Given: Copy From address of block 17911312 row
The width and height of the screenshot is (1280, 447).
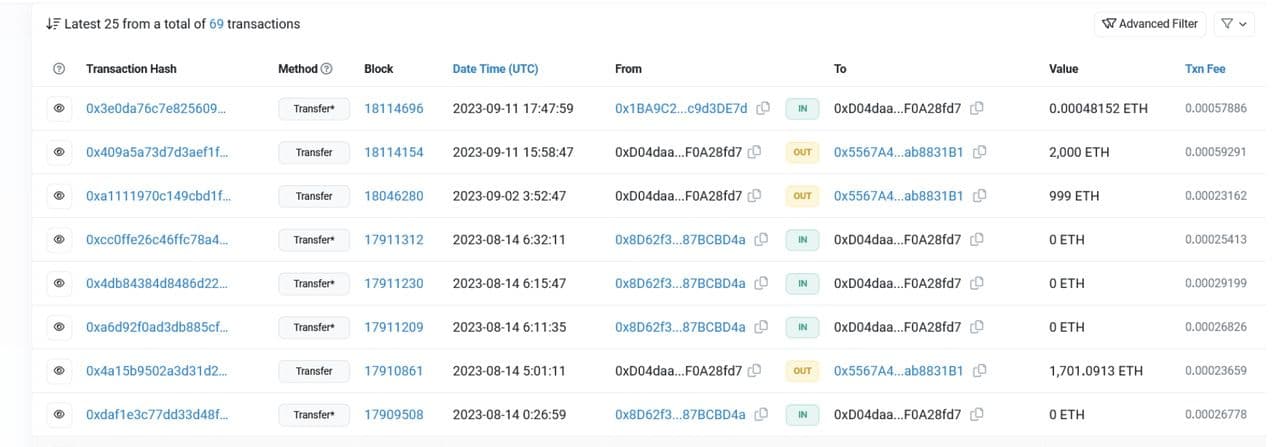Looking at the screenshot, I should [763, 240].
